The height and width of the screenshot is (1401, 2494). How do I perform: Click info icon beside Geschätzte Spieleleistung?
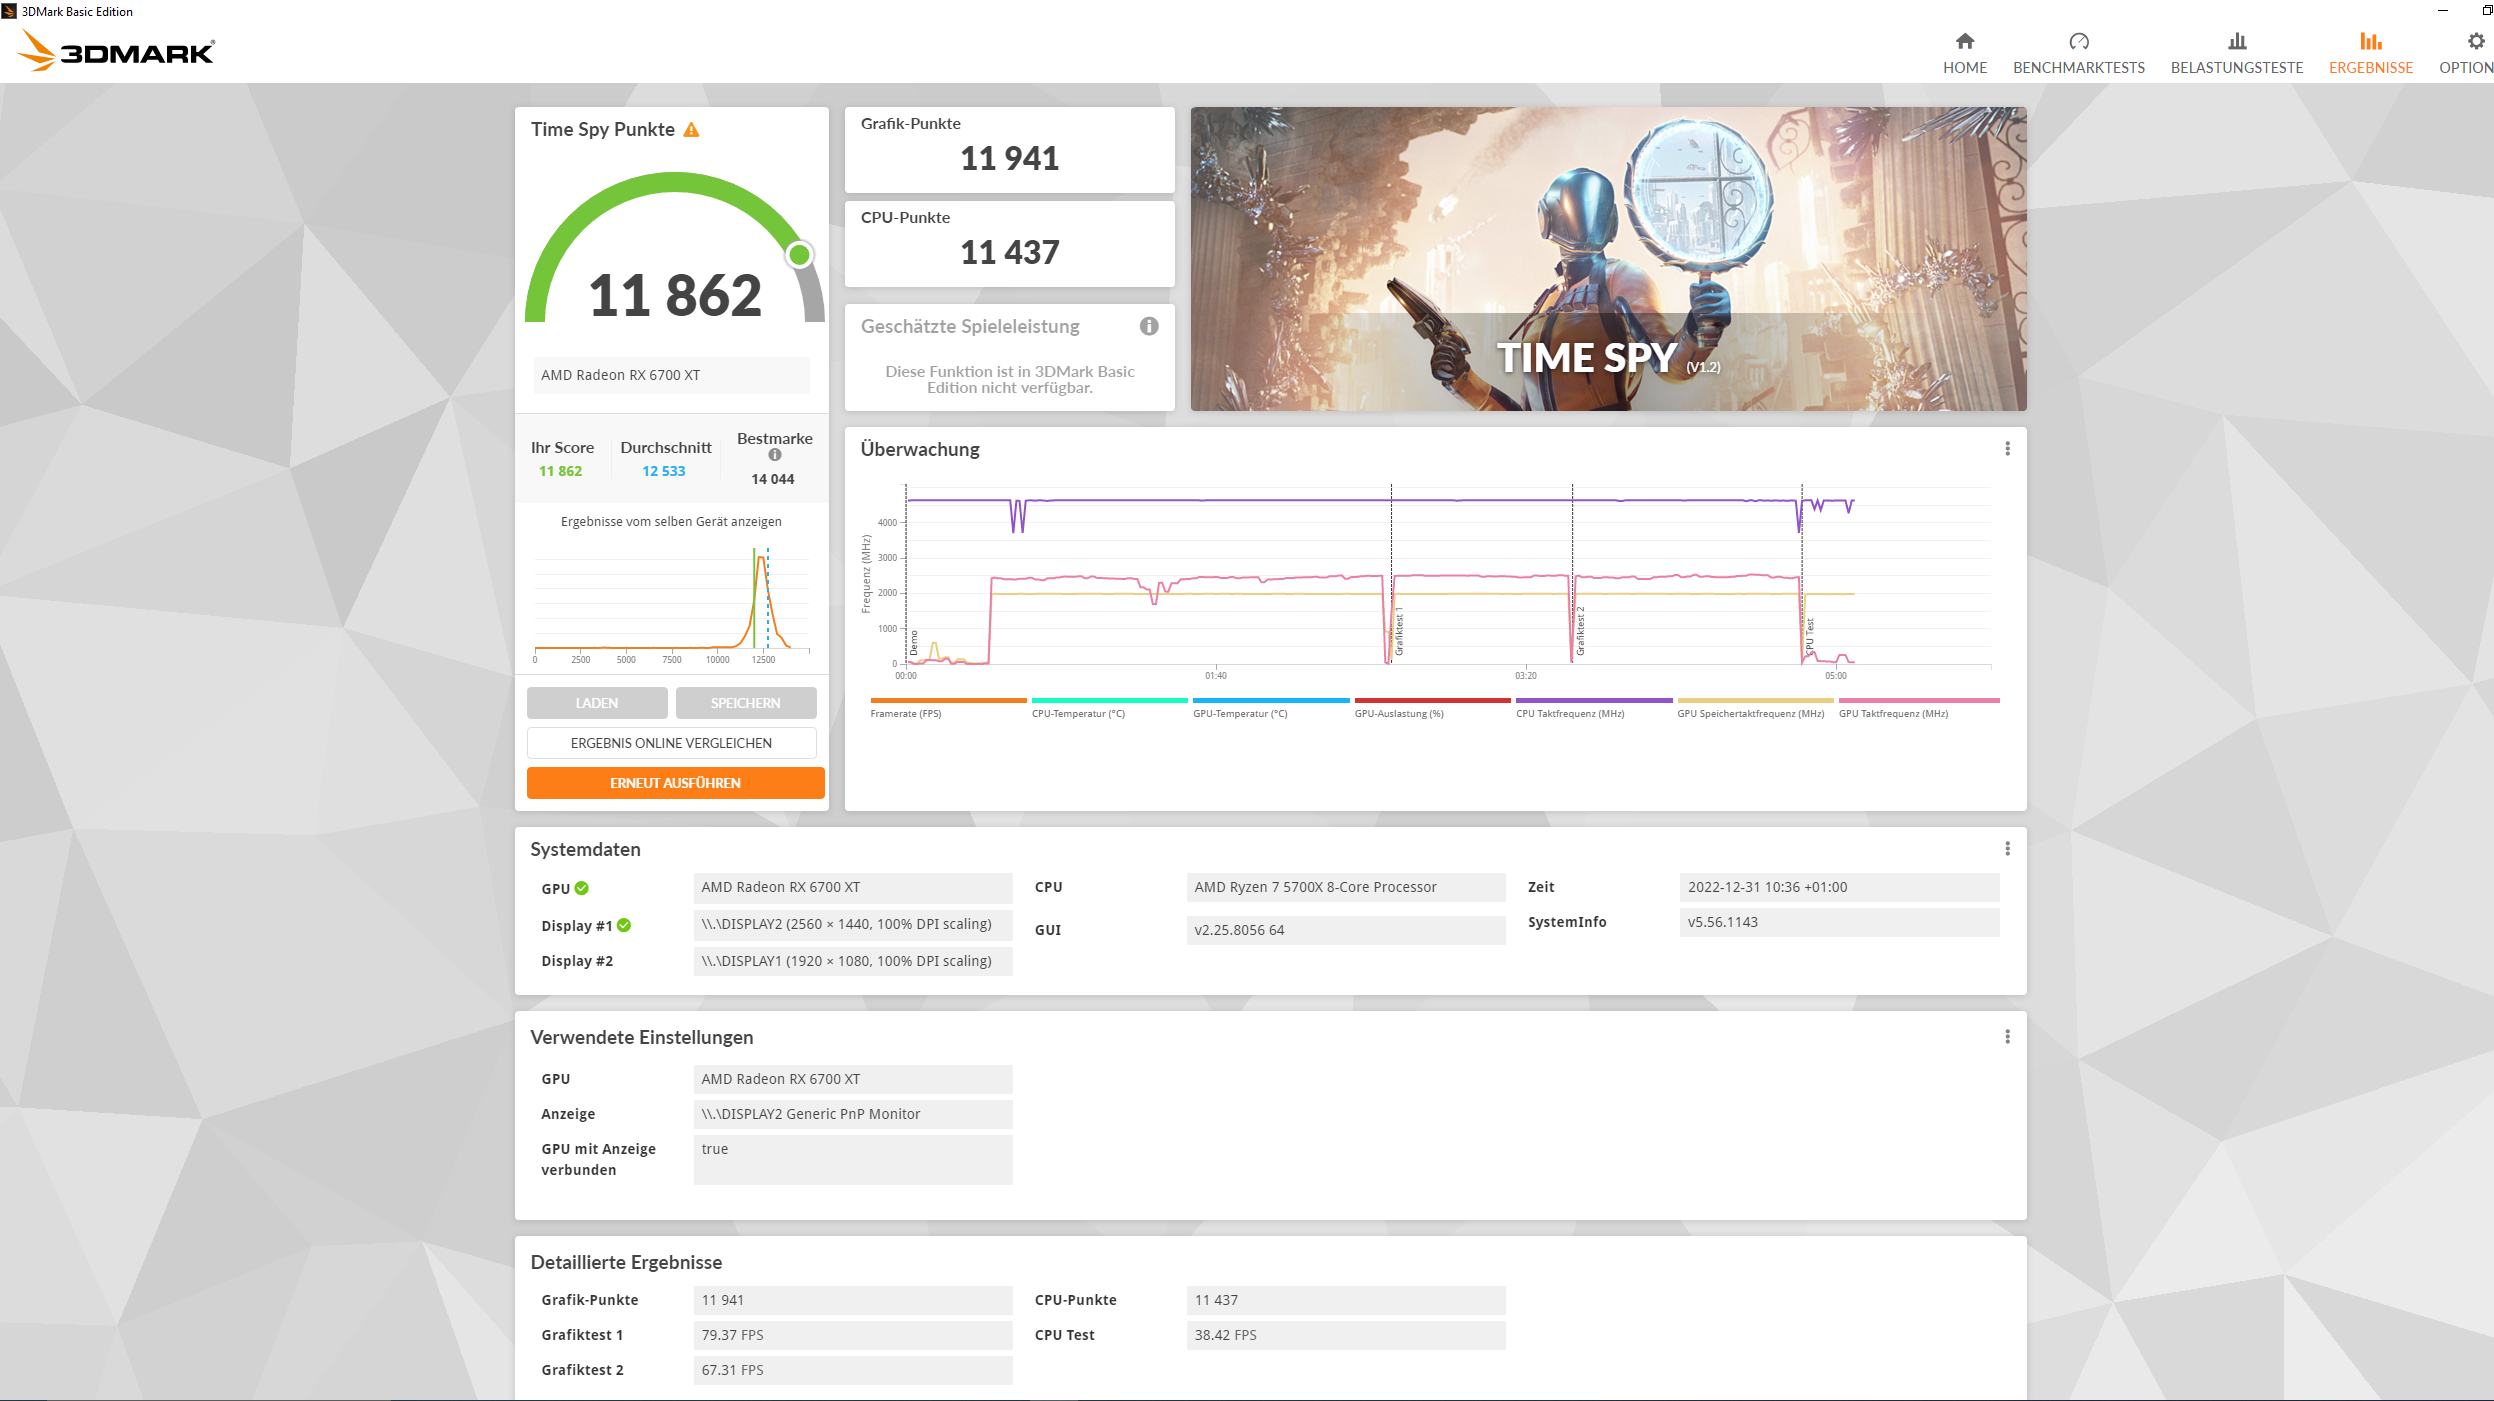coord(1149,326)
